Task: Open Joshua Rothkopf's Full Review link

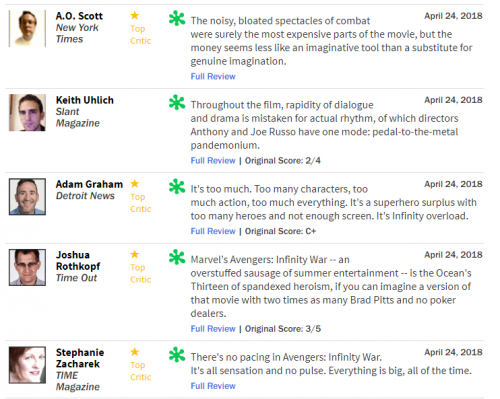Action: click(x=213, y=329)
